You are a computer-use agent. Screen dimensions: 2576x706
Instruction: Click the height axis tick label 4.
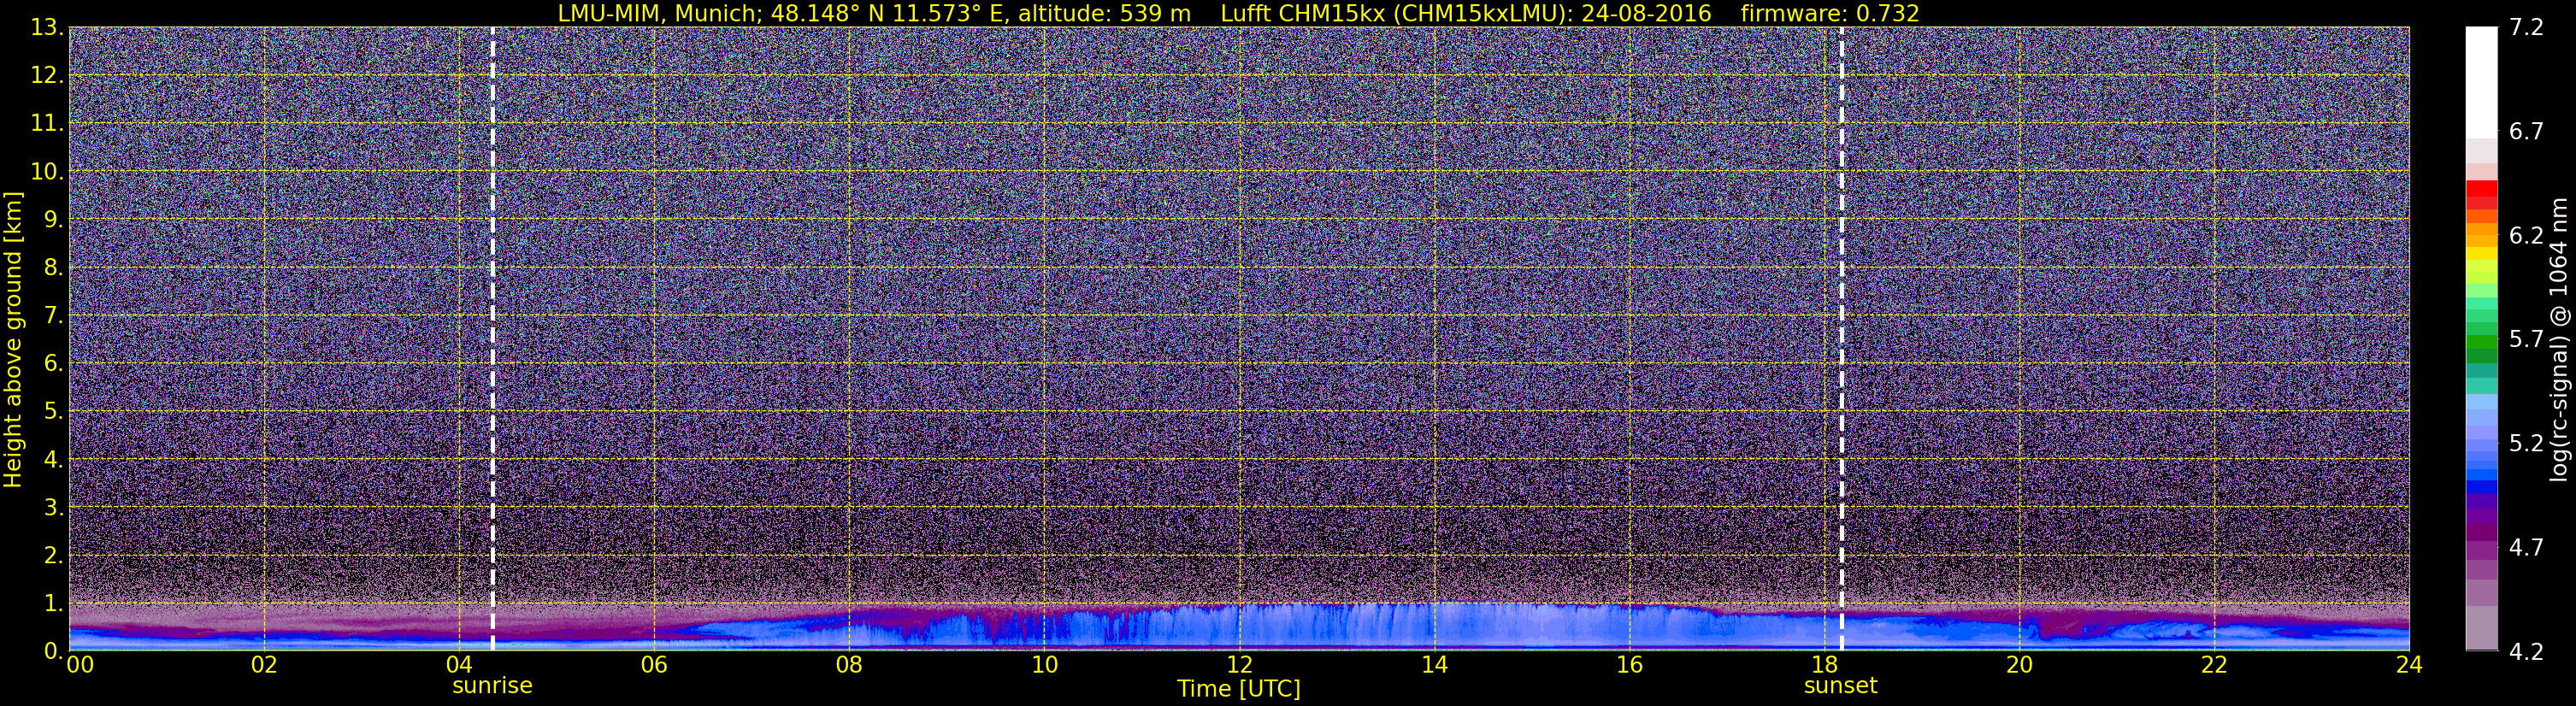click(52, 459)
